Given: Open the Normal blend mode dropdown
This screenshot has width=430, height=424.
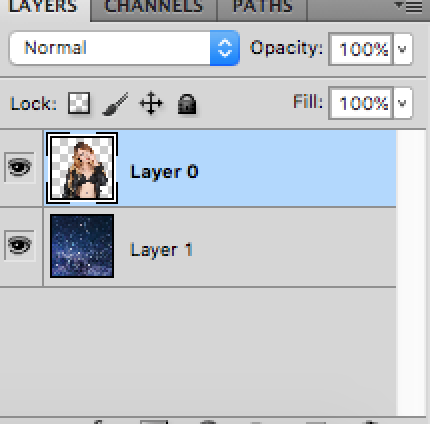Looking at the screenshot, I should (124, 48).
